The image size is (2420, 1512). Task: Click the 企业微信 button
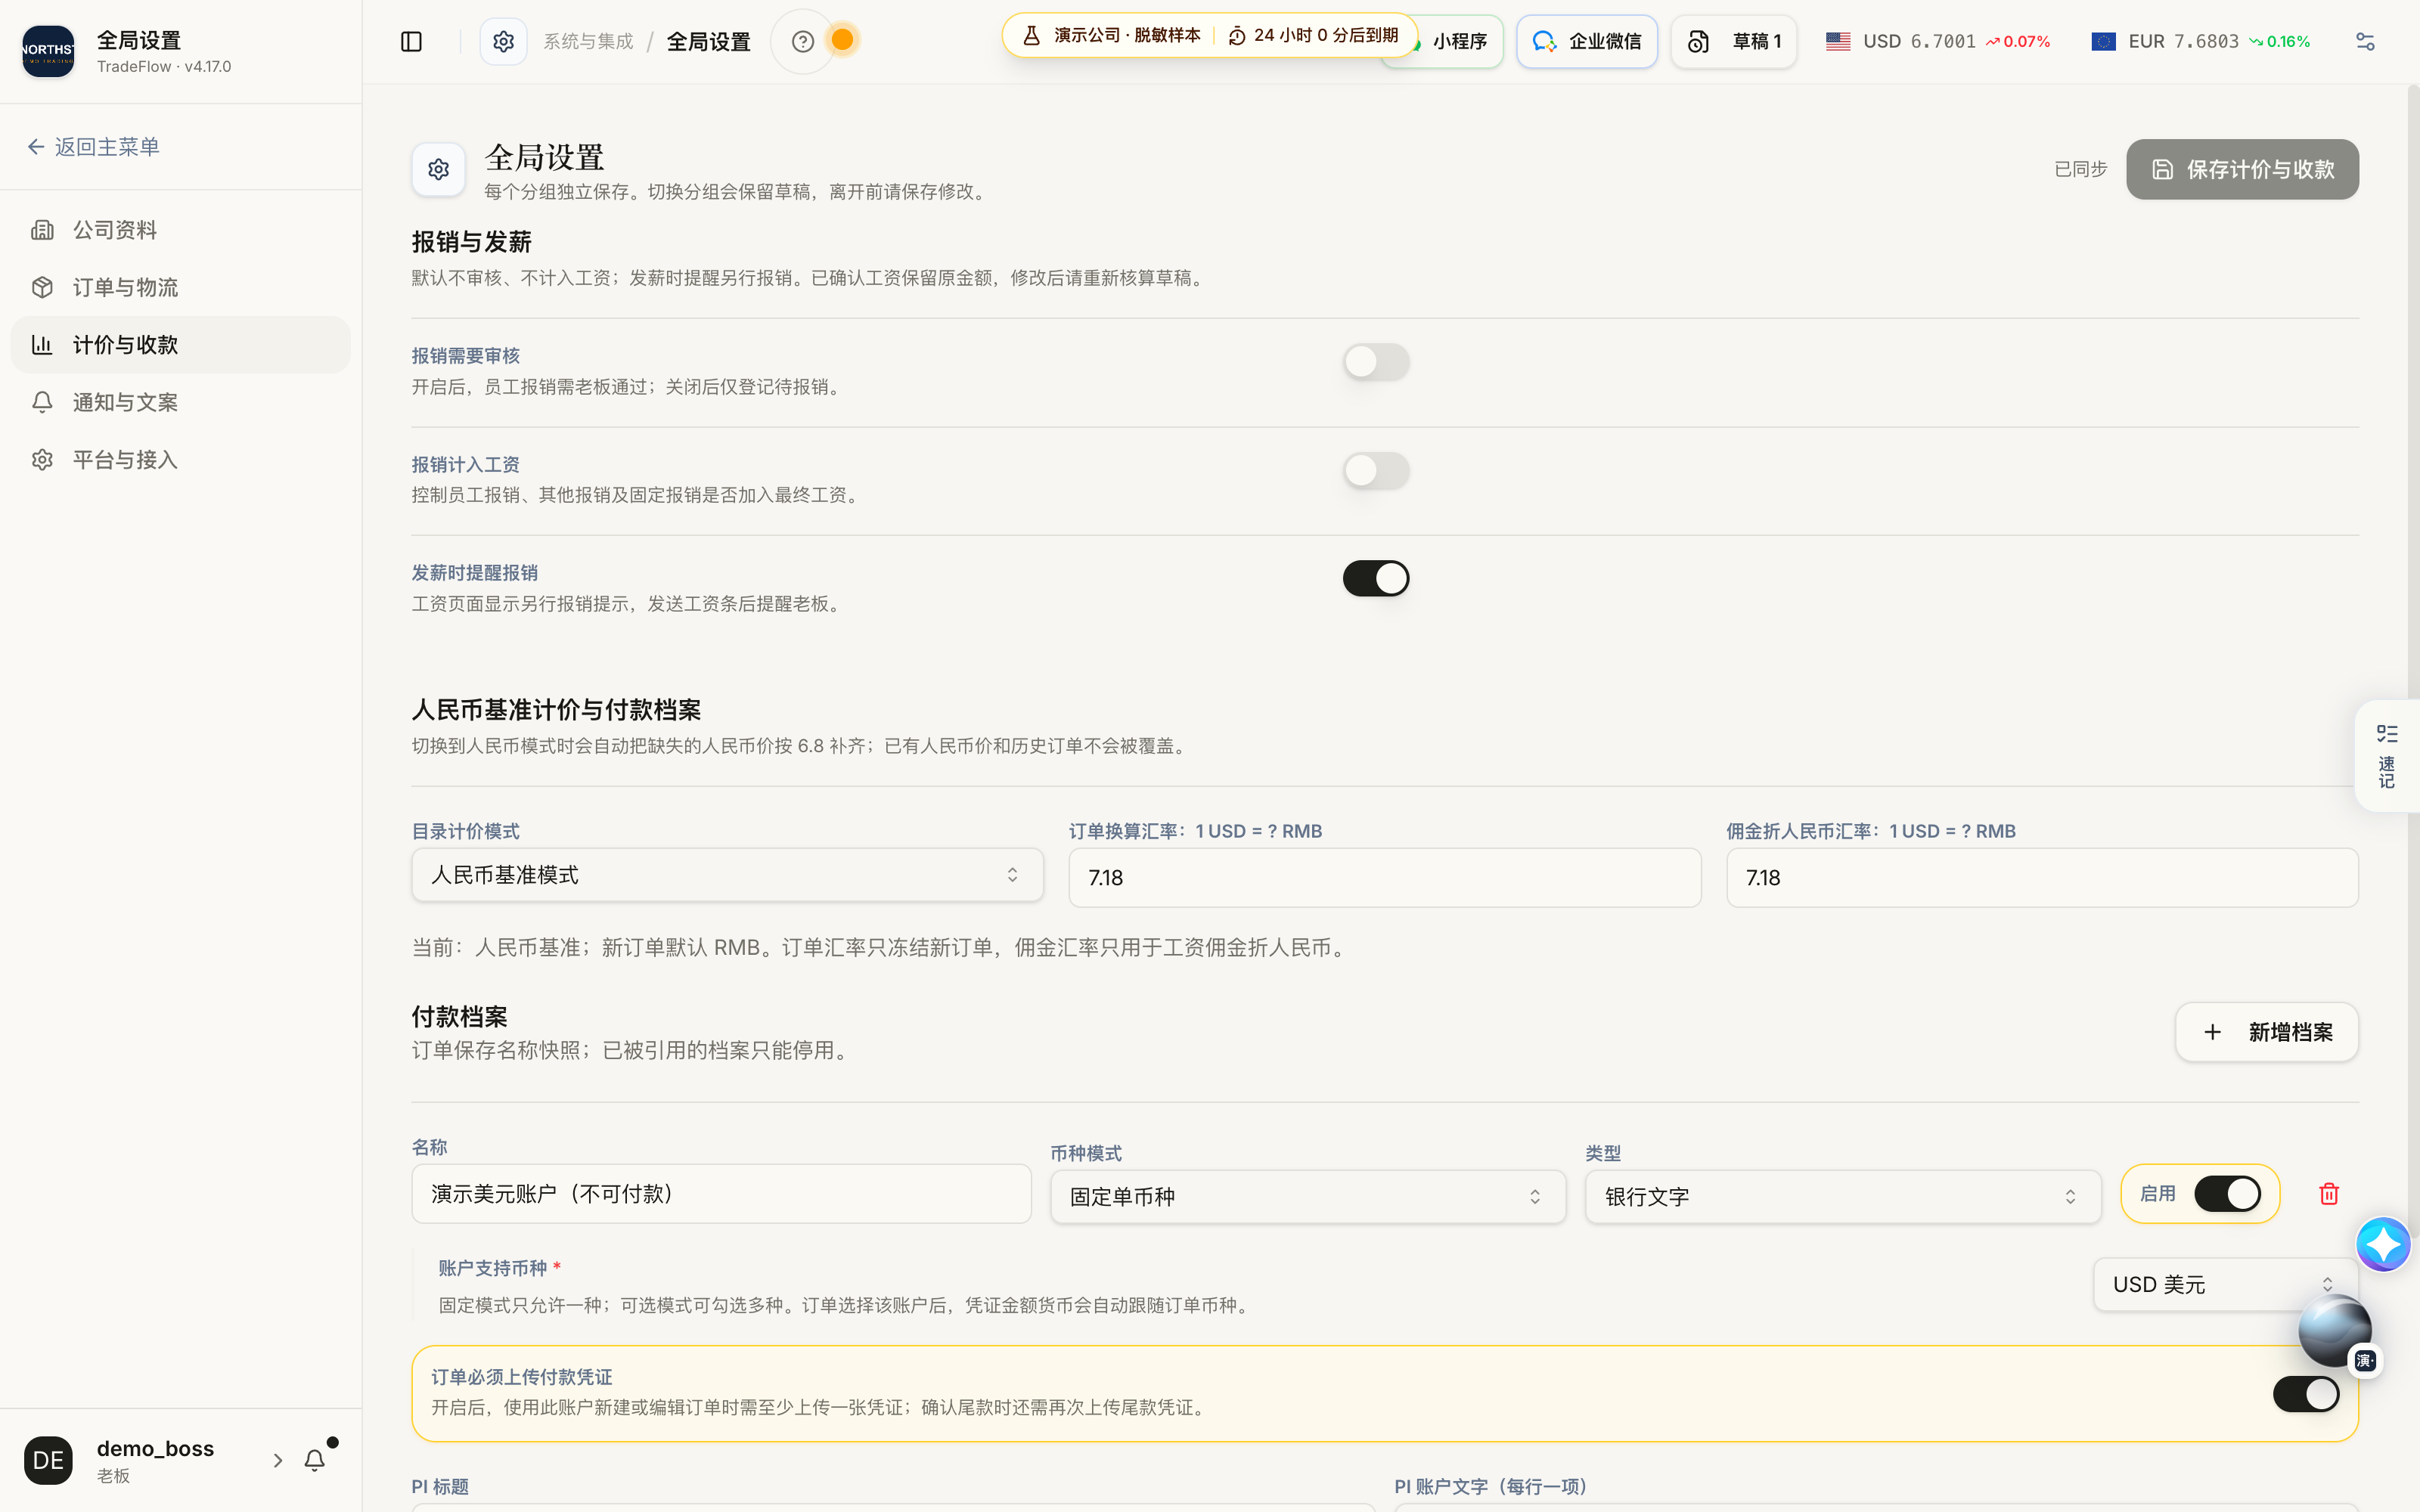(1586, 41)
